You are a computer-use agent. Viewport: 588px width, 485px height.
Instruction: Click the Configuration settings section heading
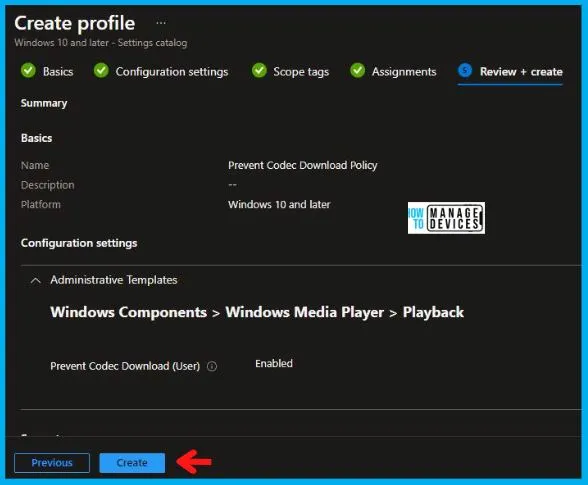pos(79,243)
